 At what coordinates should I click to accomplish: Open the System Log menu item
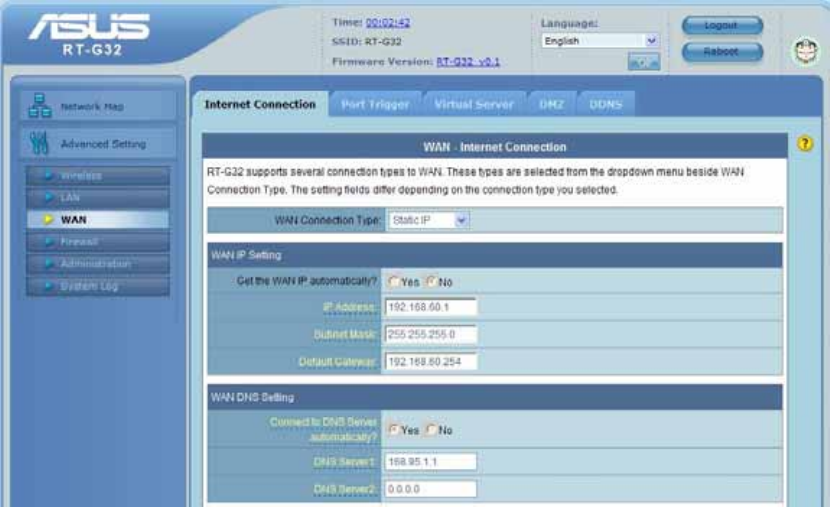tap(98, 286)
